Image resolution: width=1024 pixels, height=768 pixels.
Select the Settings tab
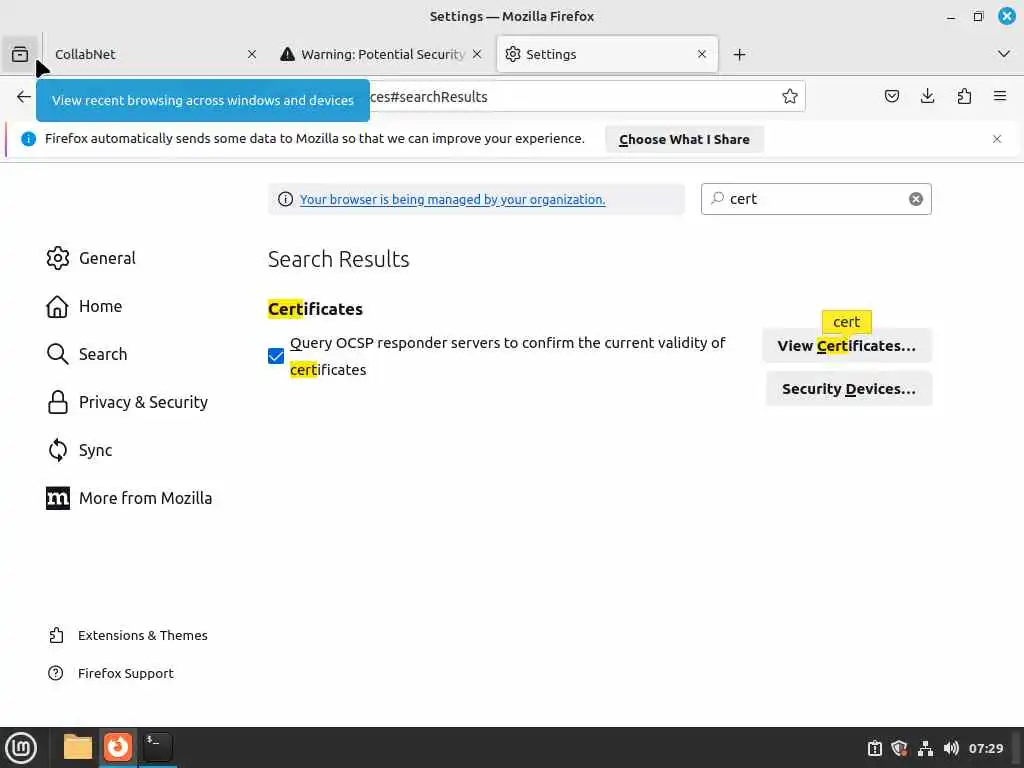(x=607, y=54)
